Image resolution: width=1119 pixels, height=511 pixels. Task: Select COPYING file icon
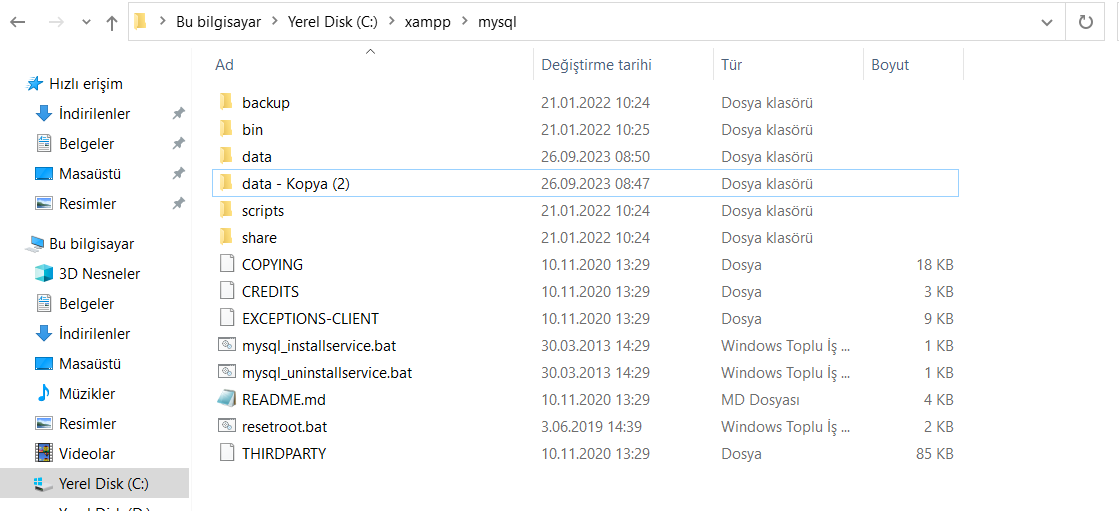coord(226,264)
